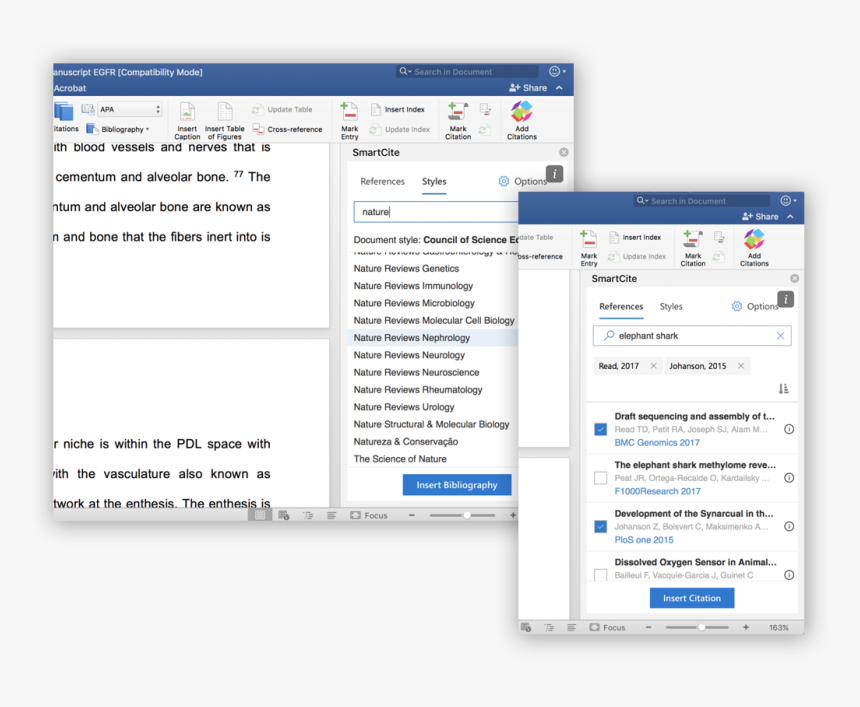Click Add Citations icon in back window
The image size is (860, 707).
pos(522,111)
